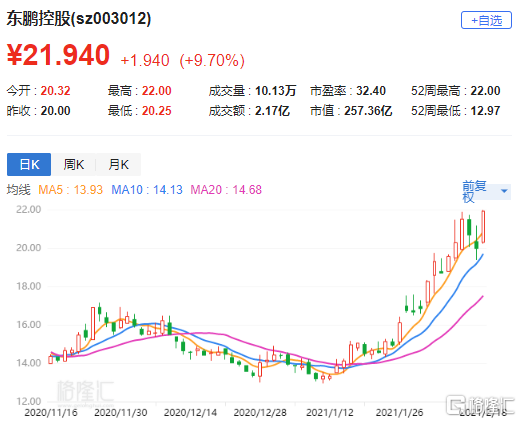
Task: Click the 22.00 price axis label
Action: (29, 209)
